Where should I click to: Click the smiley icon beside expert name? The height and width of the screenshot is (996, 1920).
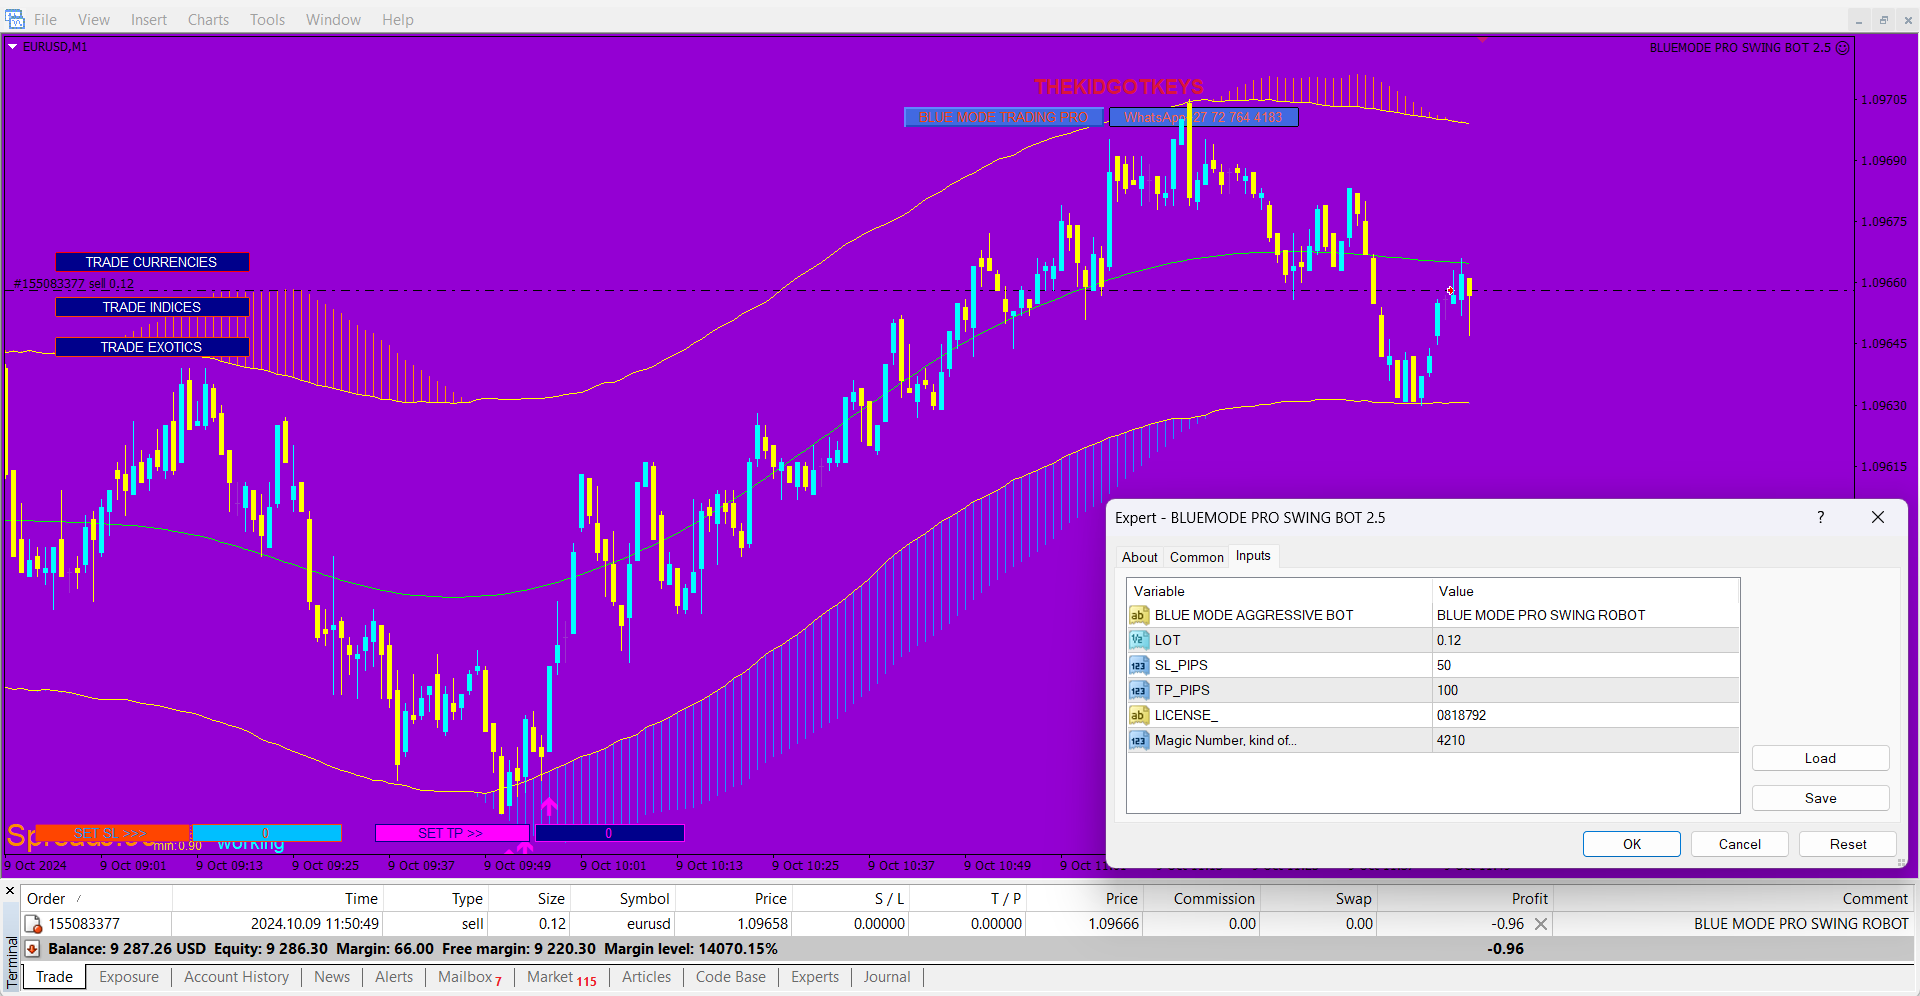coord(1843,47)
